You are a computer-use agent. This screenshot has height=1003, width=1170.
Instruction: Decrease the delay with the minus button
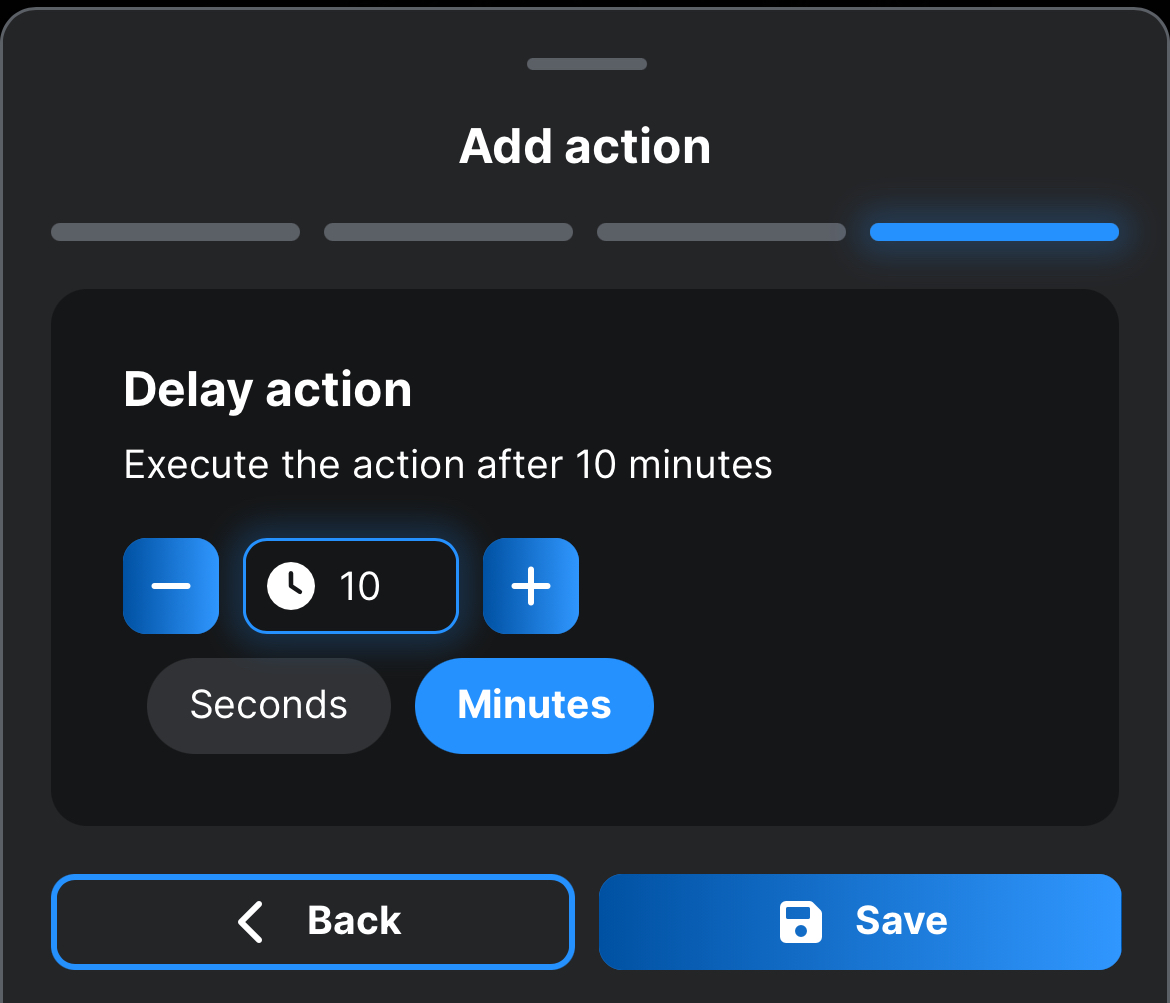(x=171, y=586)
